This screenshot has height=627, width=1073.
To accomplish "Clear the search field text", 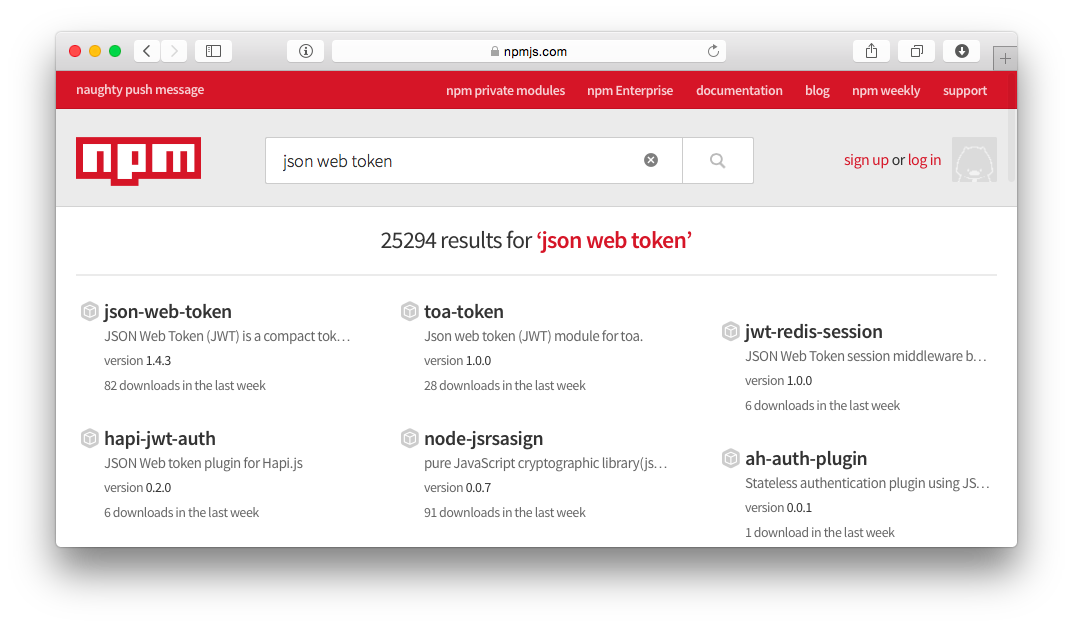I will coord(651,160).
